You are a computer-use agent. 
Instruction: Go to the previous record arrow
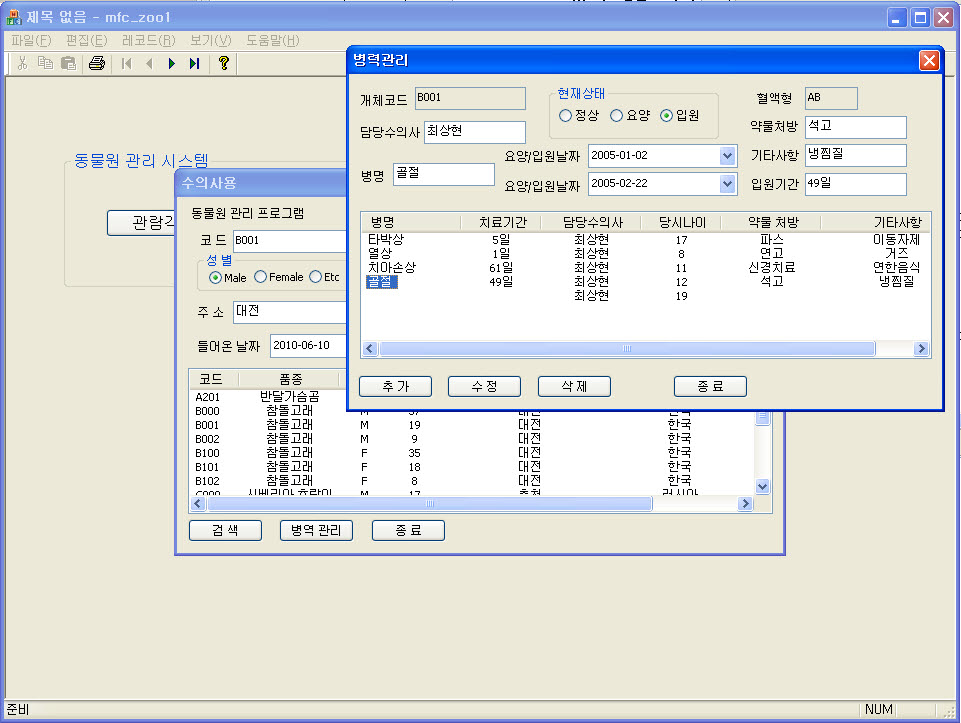(149, 63)
